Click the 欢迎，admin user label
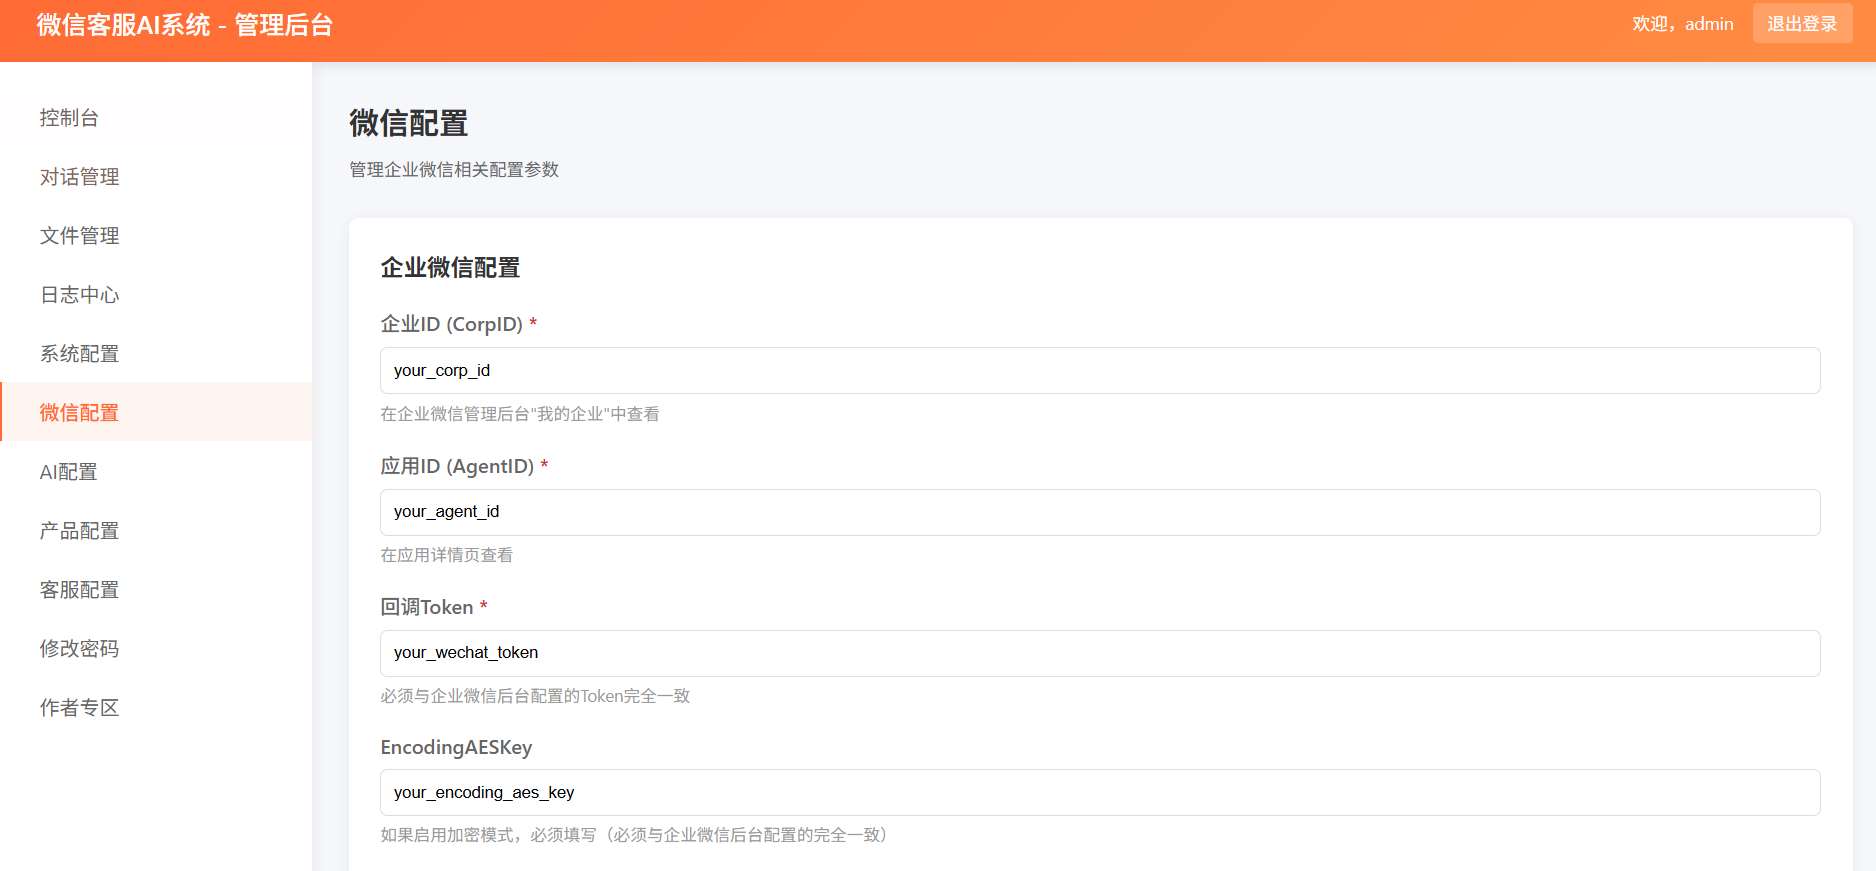Viewport: 1876px width, 871px height. 1682,24
